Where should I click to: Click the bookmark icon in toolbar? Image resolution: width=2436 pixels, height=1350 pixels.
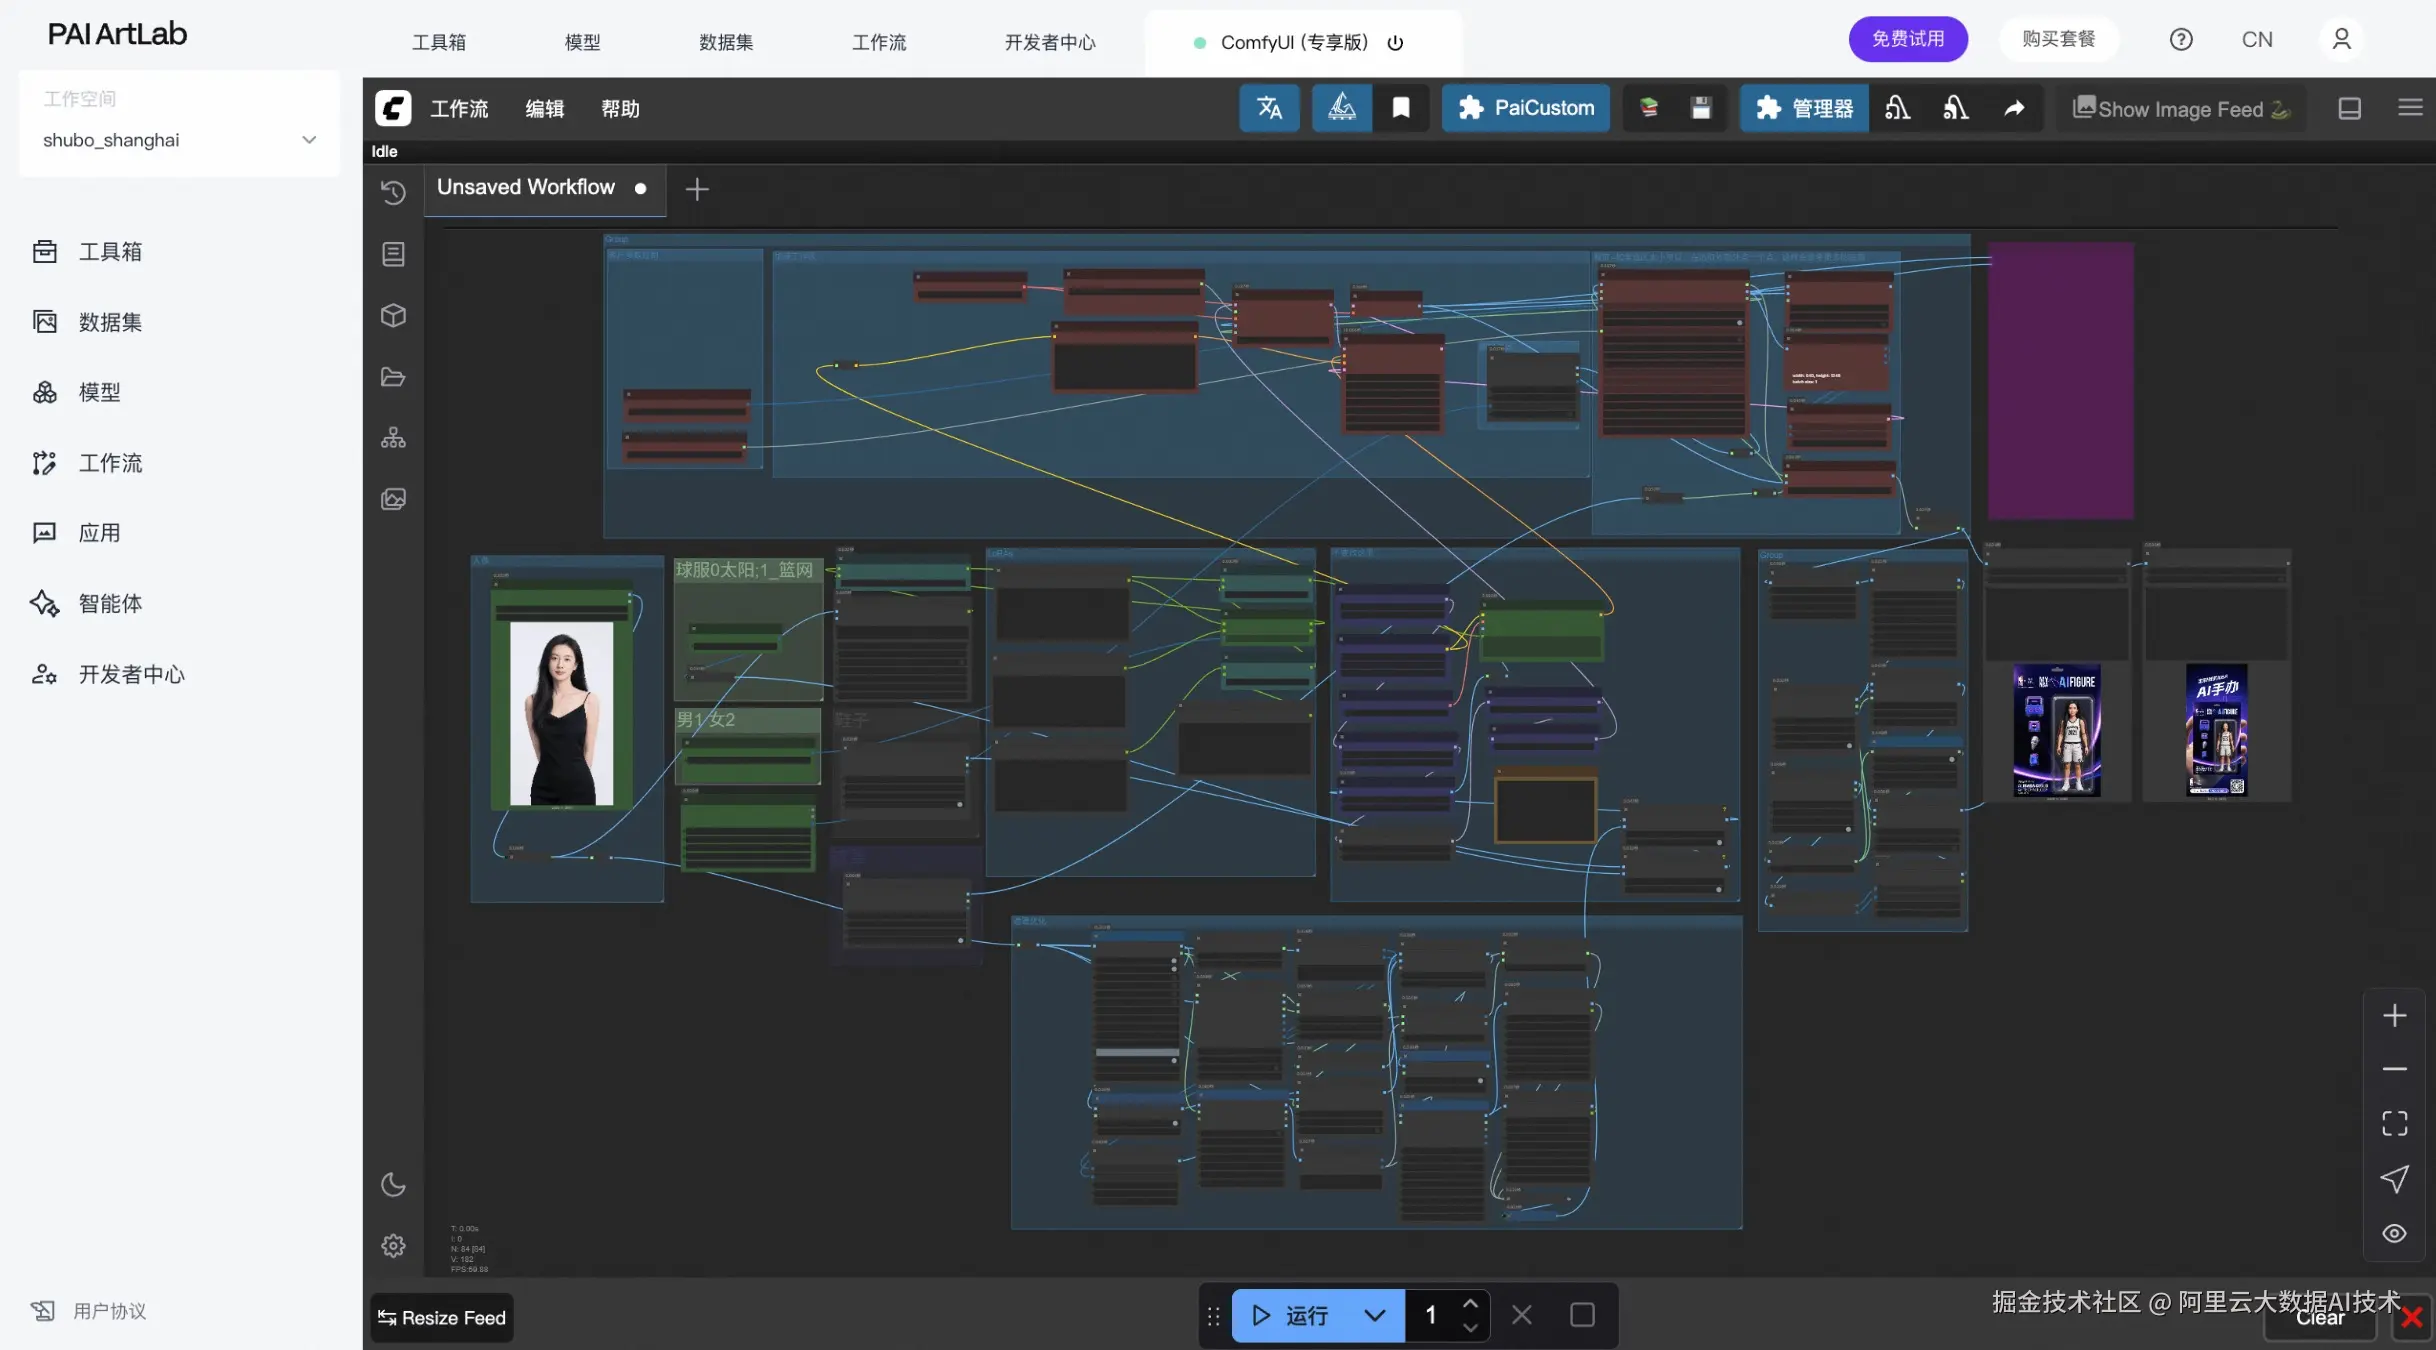pos(1401,108)
